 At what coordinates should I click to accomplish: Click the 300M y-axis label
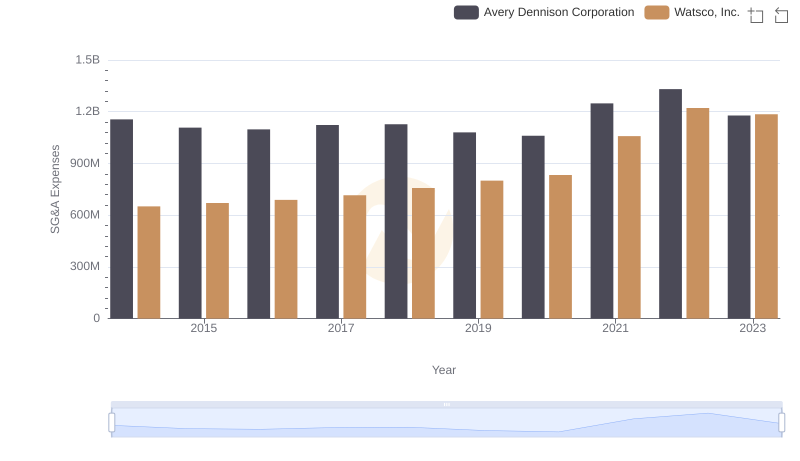coord(85,266)
